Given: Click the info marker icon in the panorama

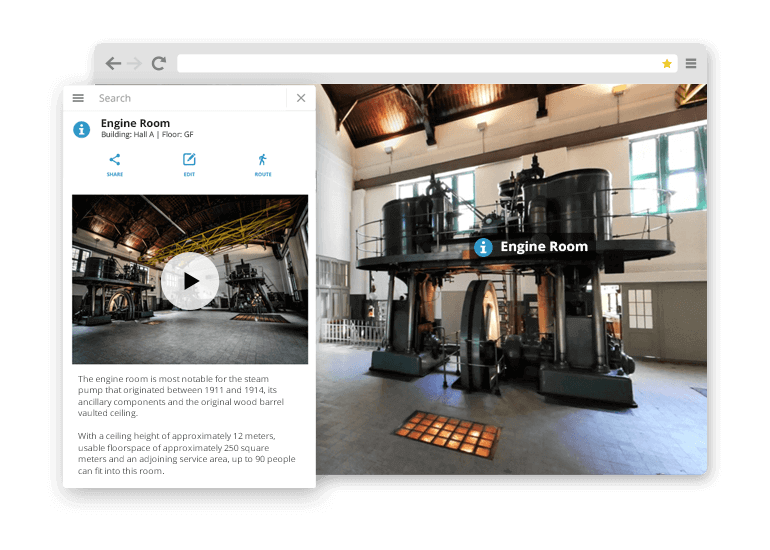Looking at the screenshot, I should point(484,247).
